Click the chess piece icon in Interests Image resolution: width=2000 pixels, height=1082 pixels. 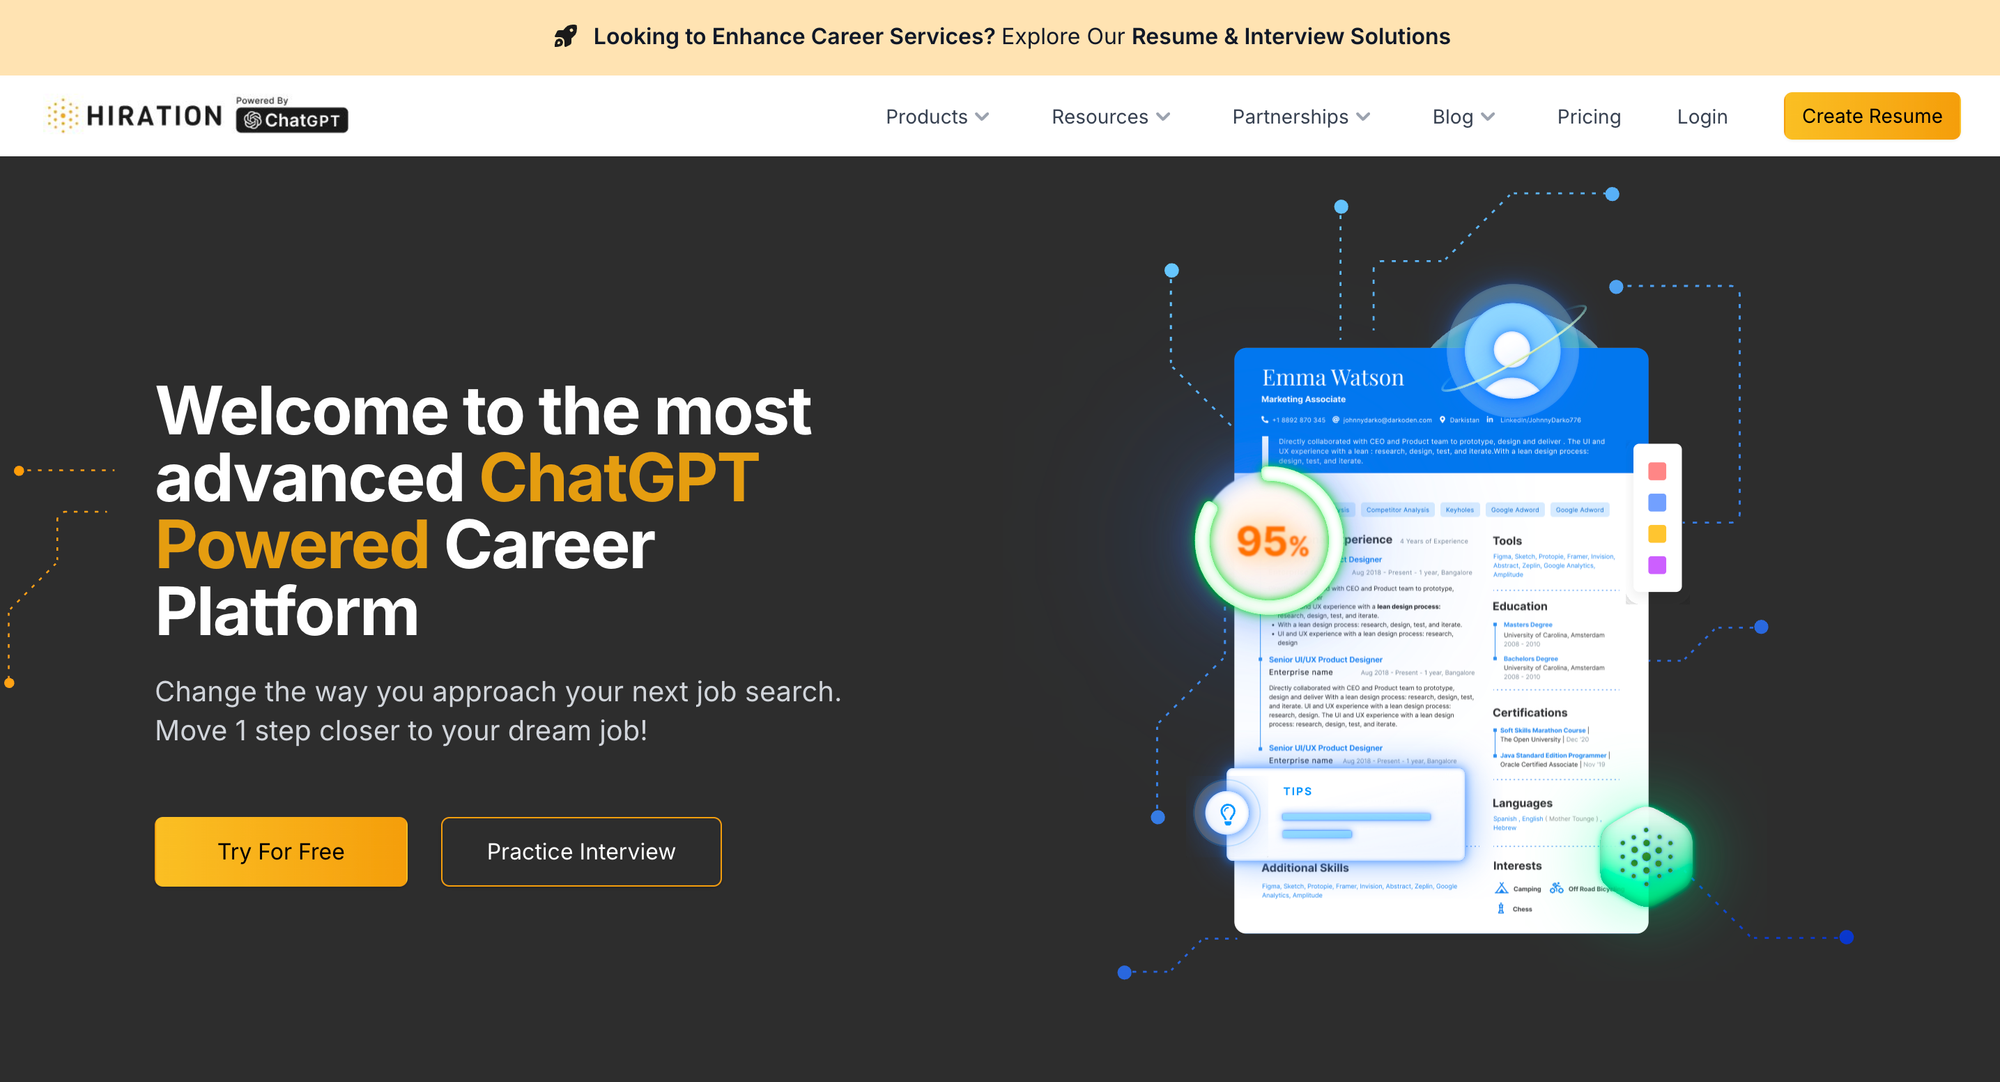pos(1501,909)
